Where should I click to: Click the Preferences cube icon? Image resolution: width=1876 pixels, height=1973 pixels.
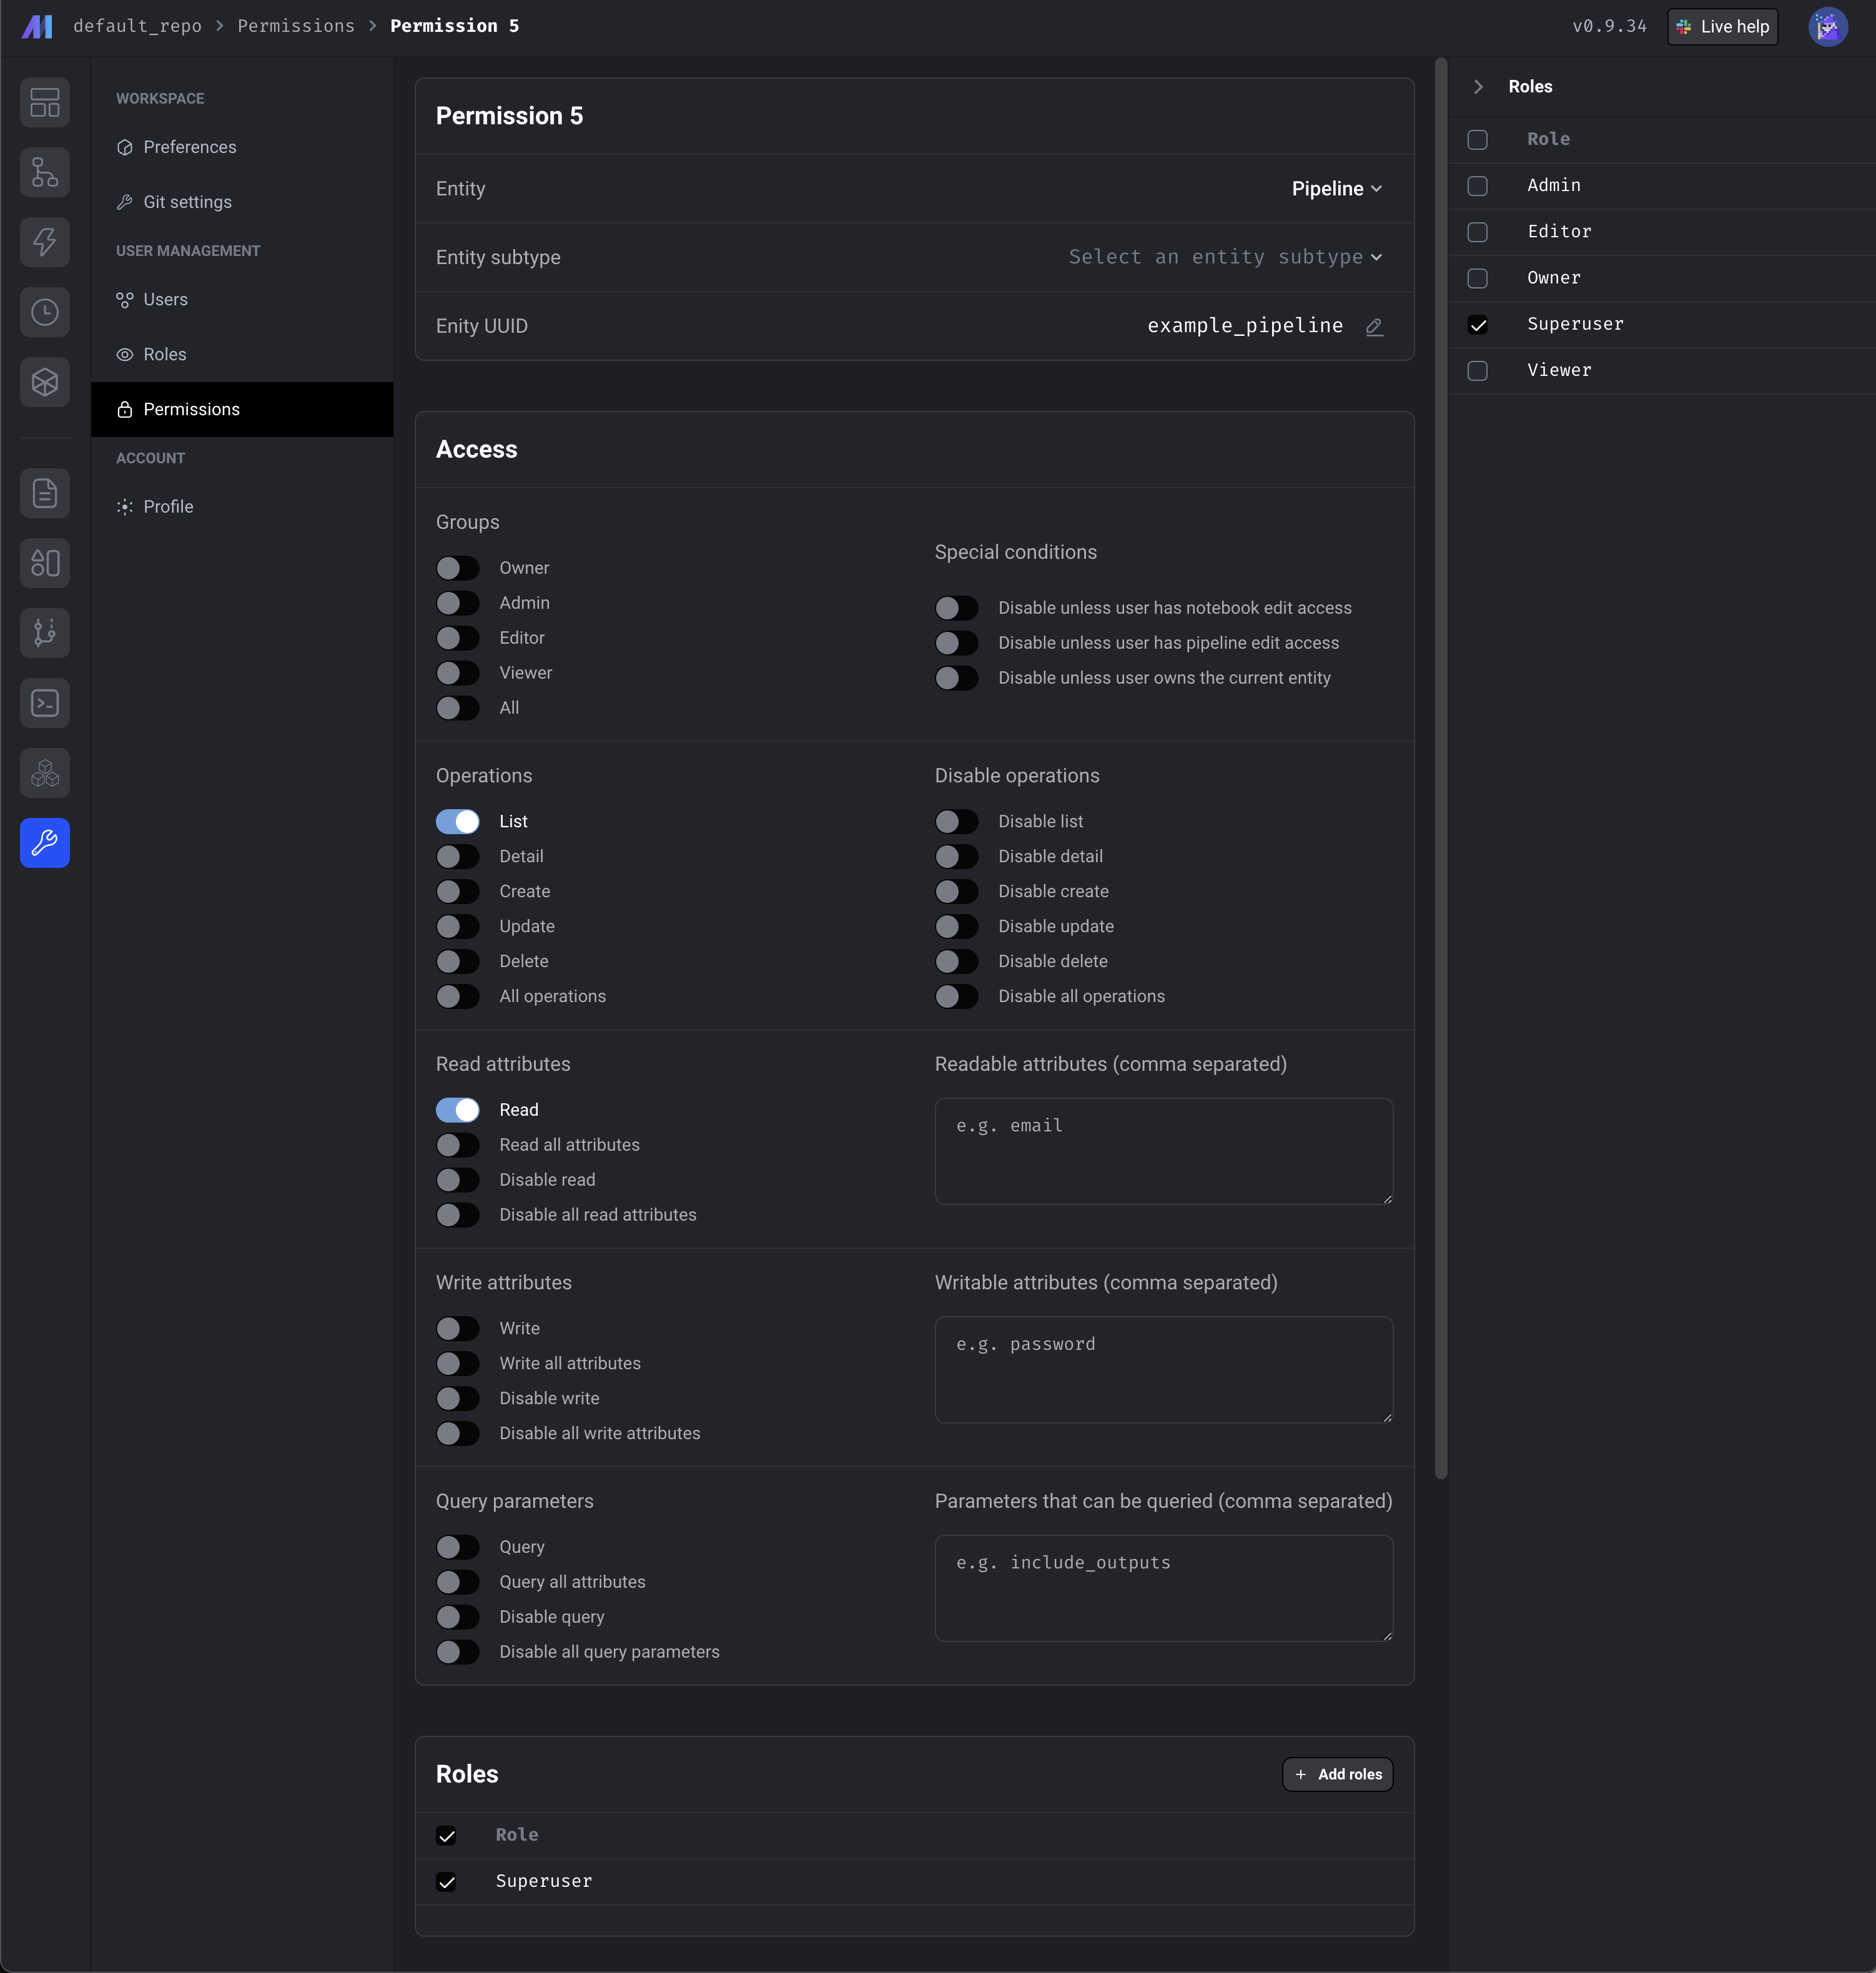coord(125,147)
